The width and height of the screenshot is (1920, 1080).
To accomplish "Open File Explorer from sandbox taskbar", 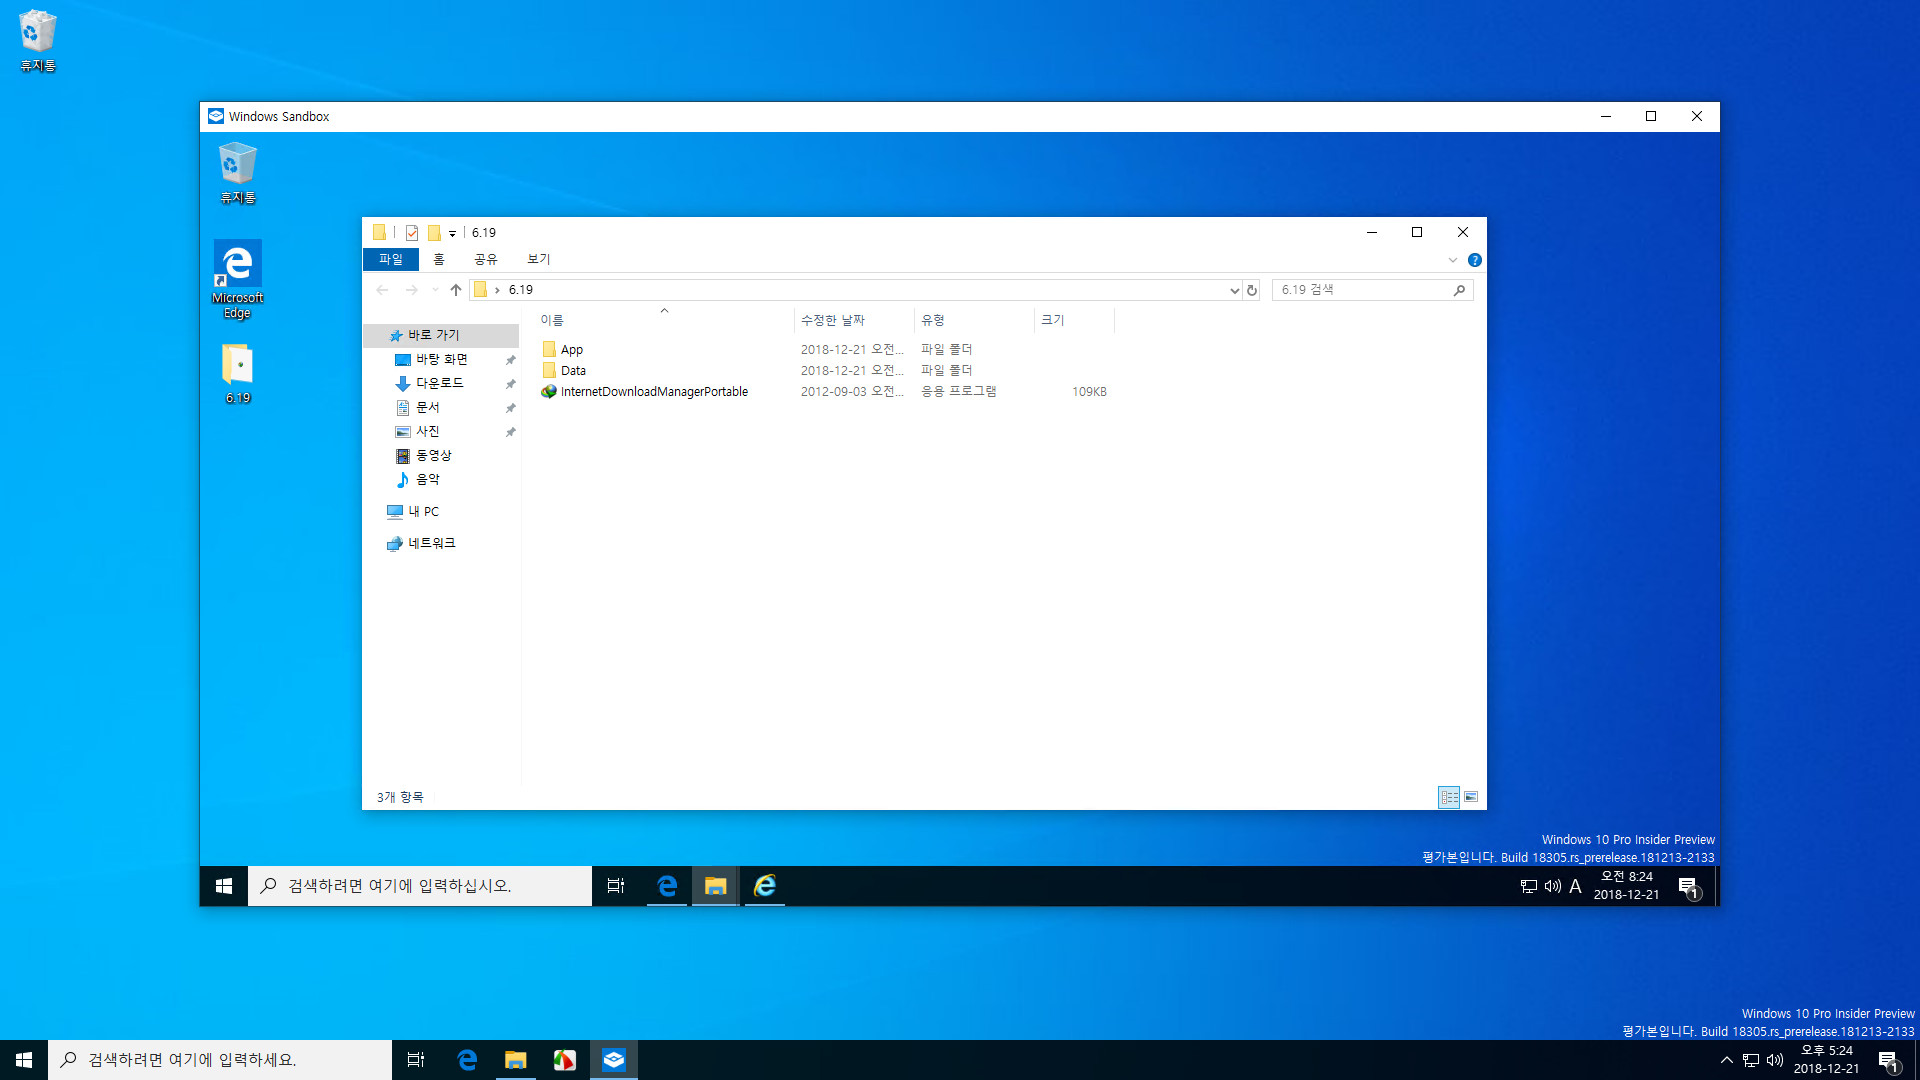I will tap(715, 886).
